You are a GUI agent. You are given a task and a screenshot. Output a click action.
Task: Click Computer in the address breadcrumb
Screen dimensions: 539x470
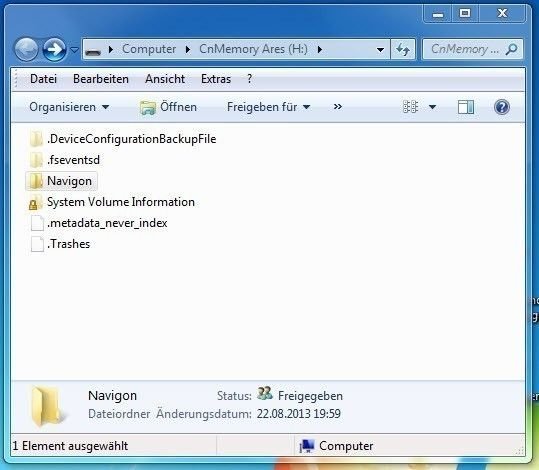tap(149, 49)
